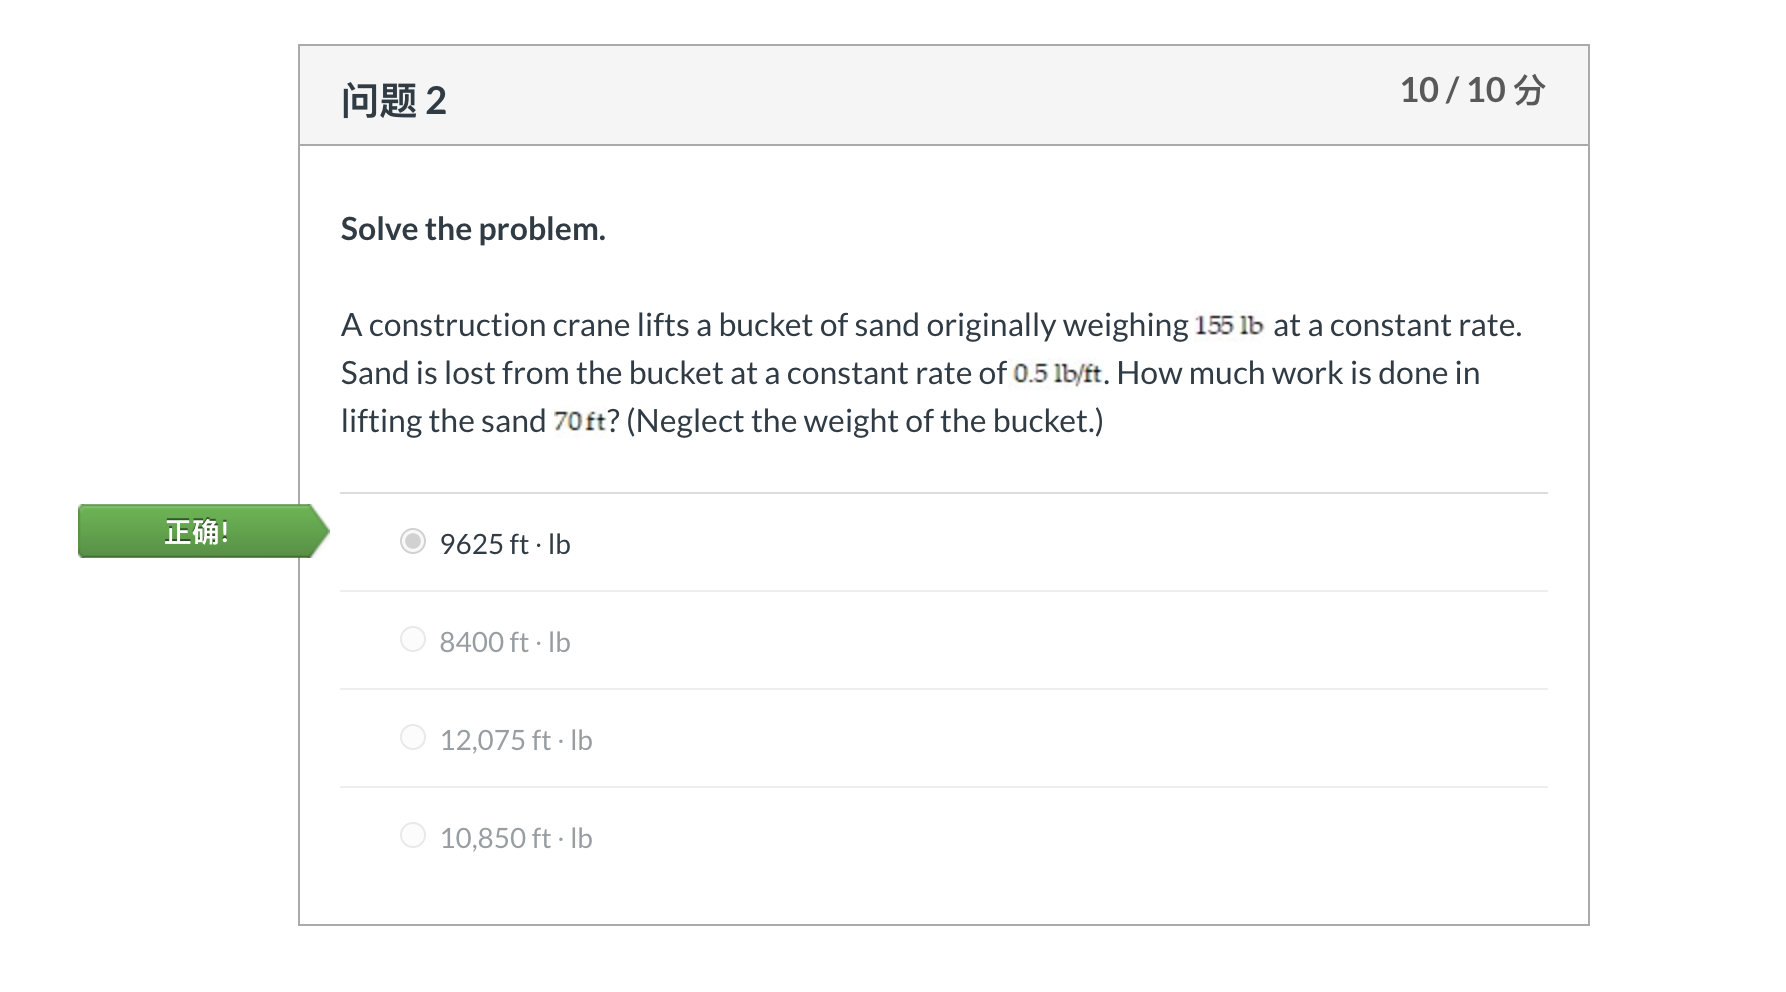The image size is (1786, 992).
Task: Click the 9625 ft · lb answer text
Action: [505, 544]
